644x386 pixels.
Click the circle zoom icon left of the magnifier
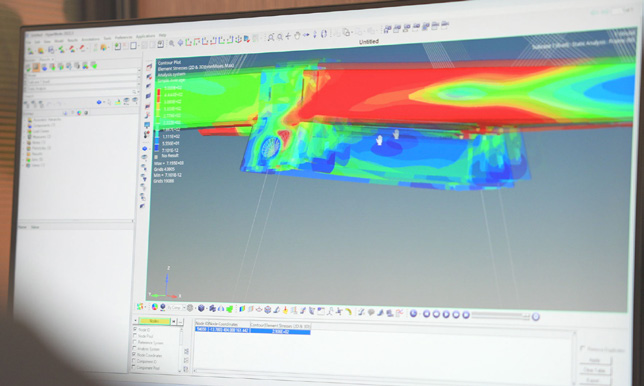click(271, 37)
